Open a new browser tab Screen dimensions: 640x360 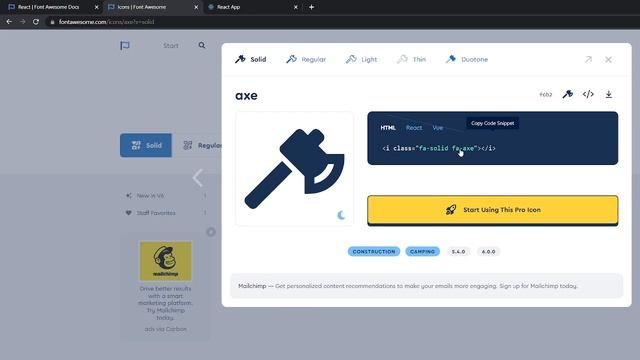point(311,7)
